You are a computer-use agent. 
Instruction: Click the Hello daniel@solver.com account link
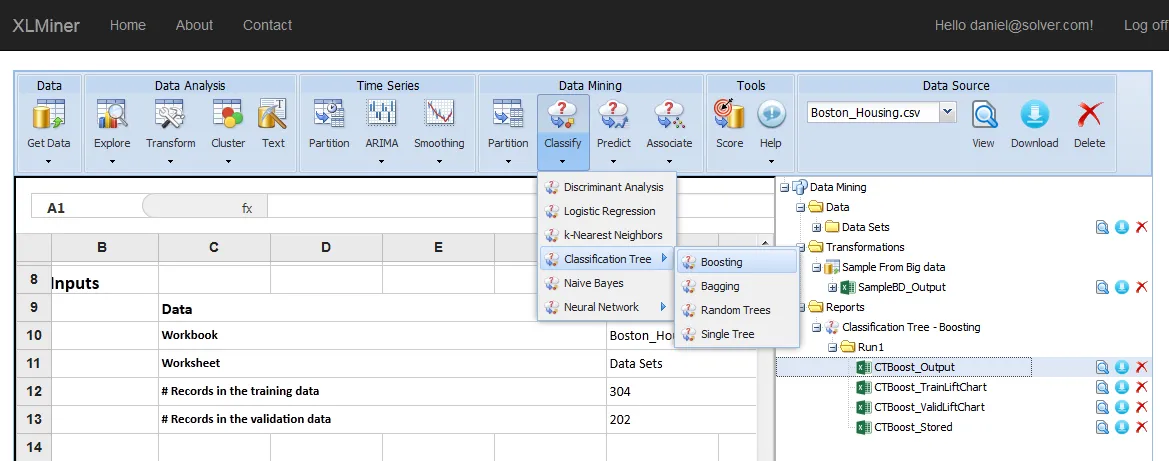[x=1014, y=25]
